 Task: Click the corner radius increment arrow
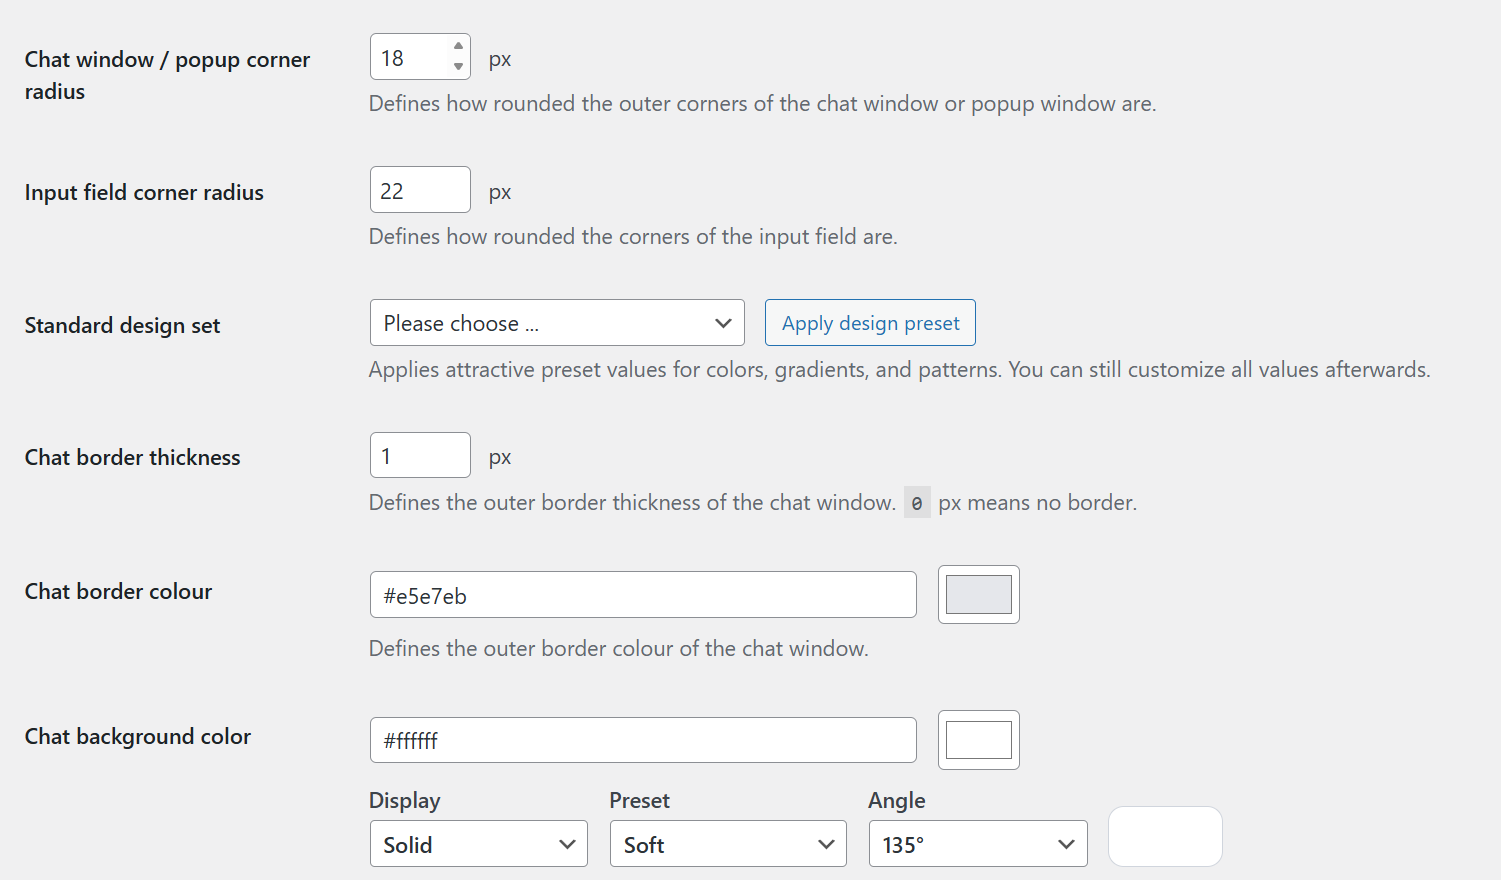click(x=458, y=48)
